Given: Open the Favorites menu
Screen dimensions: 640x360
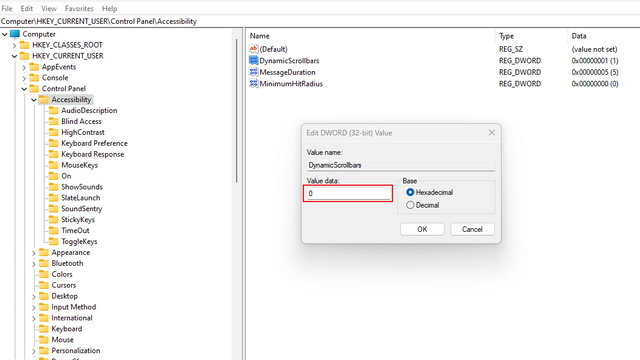Looking at the screenshot, I should point(79,8).
